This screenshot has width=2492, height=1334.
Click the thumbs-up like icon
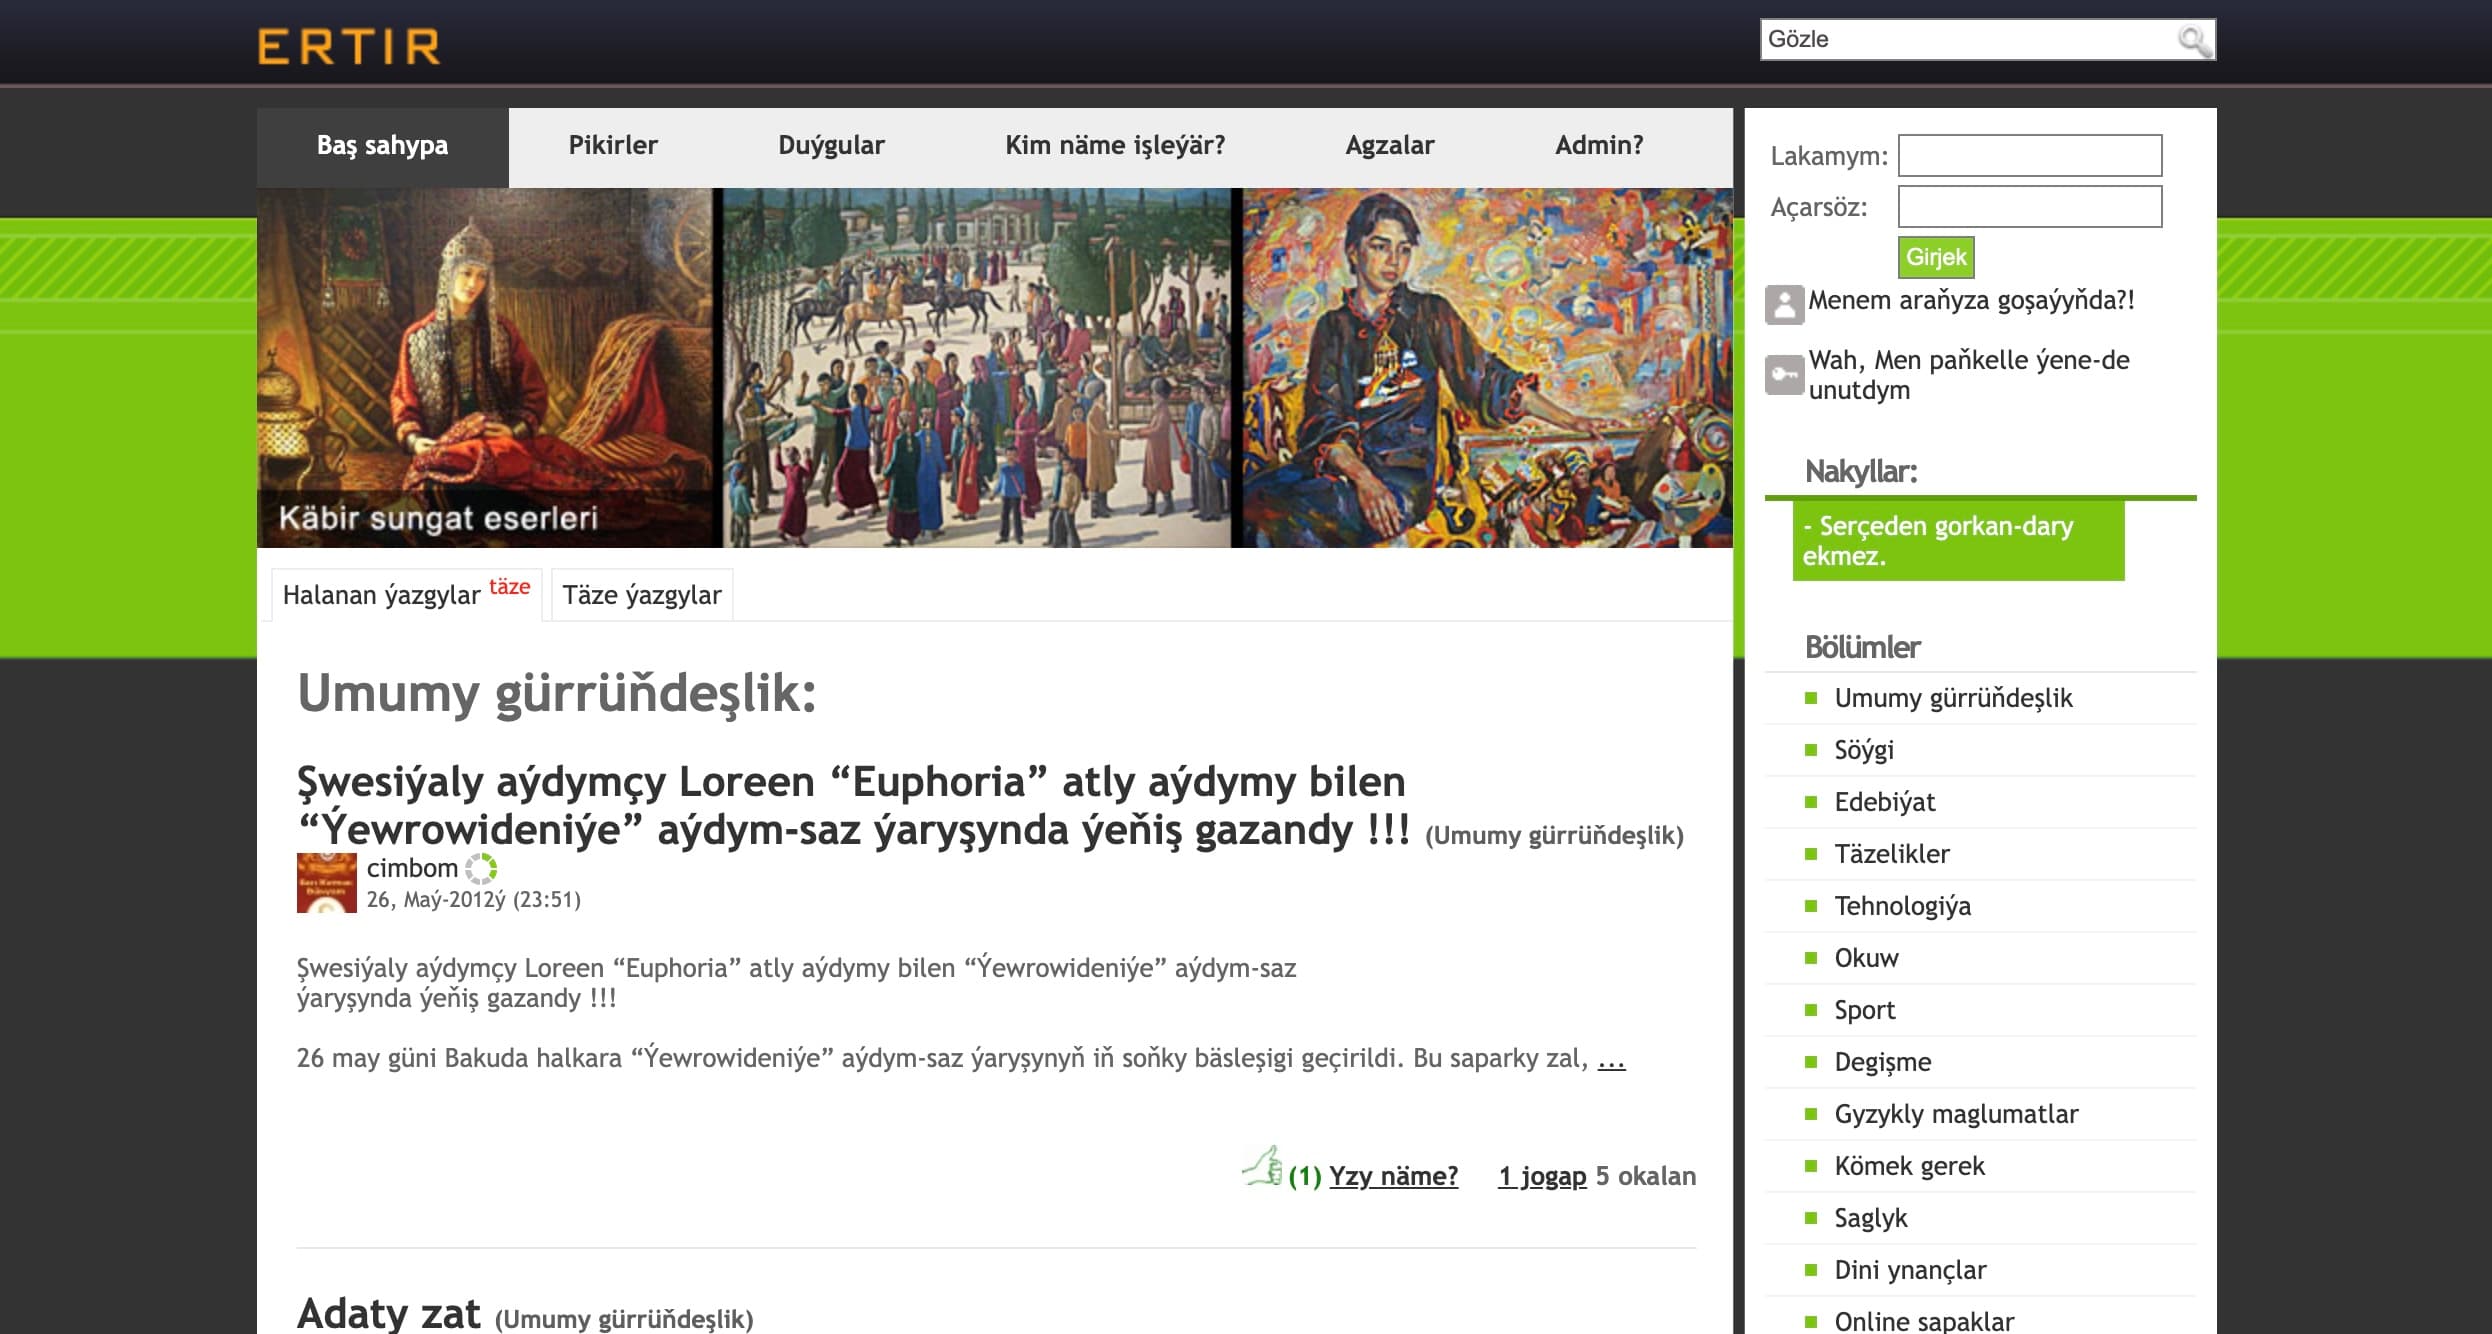(x=1262, y=1166)
